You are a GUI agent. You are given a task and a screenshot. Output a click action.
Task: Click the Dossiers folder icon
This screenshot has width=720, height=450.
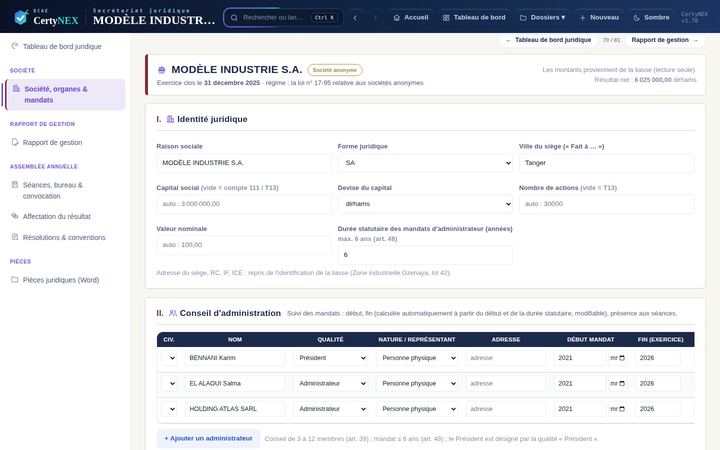click(523, 17)
